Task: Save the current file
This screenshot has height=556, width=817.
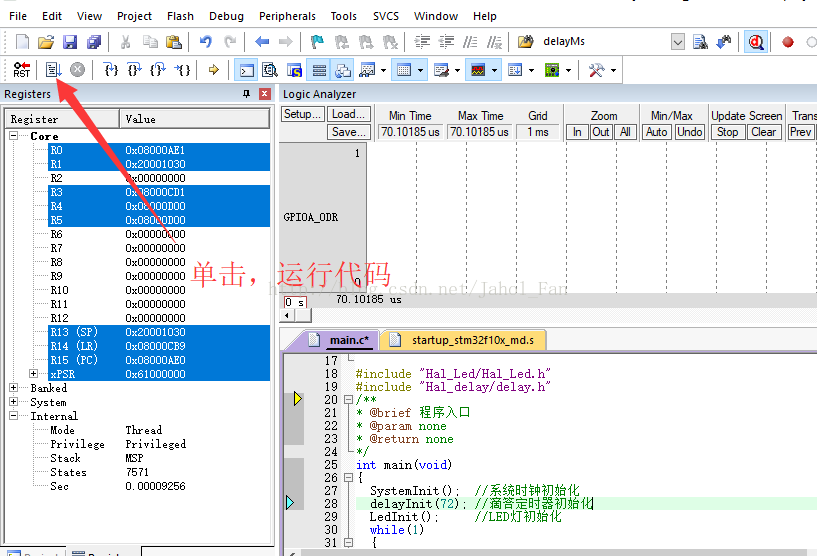Action: tap(70, 42)
